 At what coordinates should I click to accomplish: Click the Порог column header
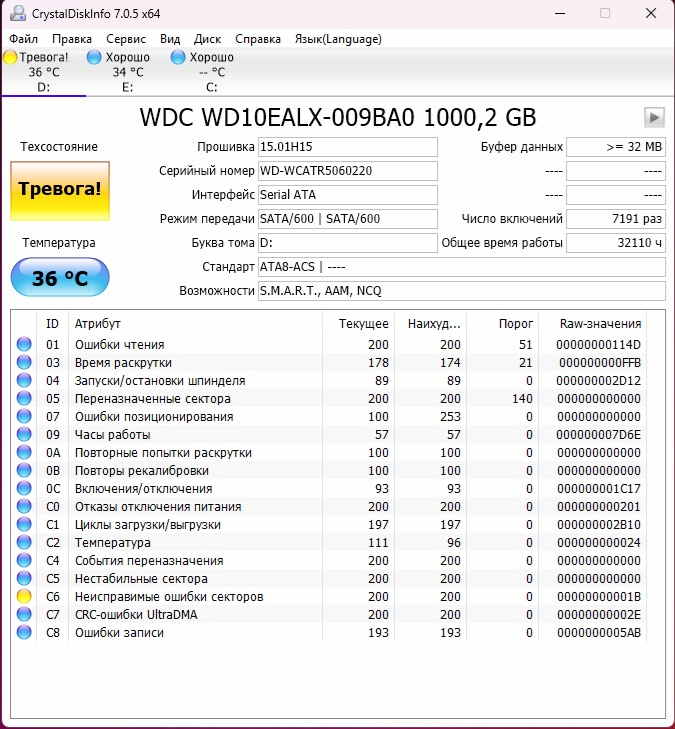click(503, 324)
